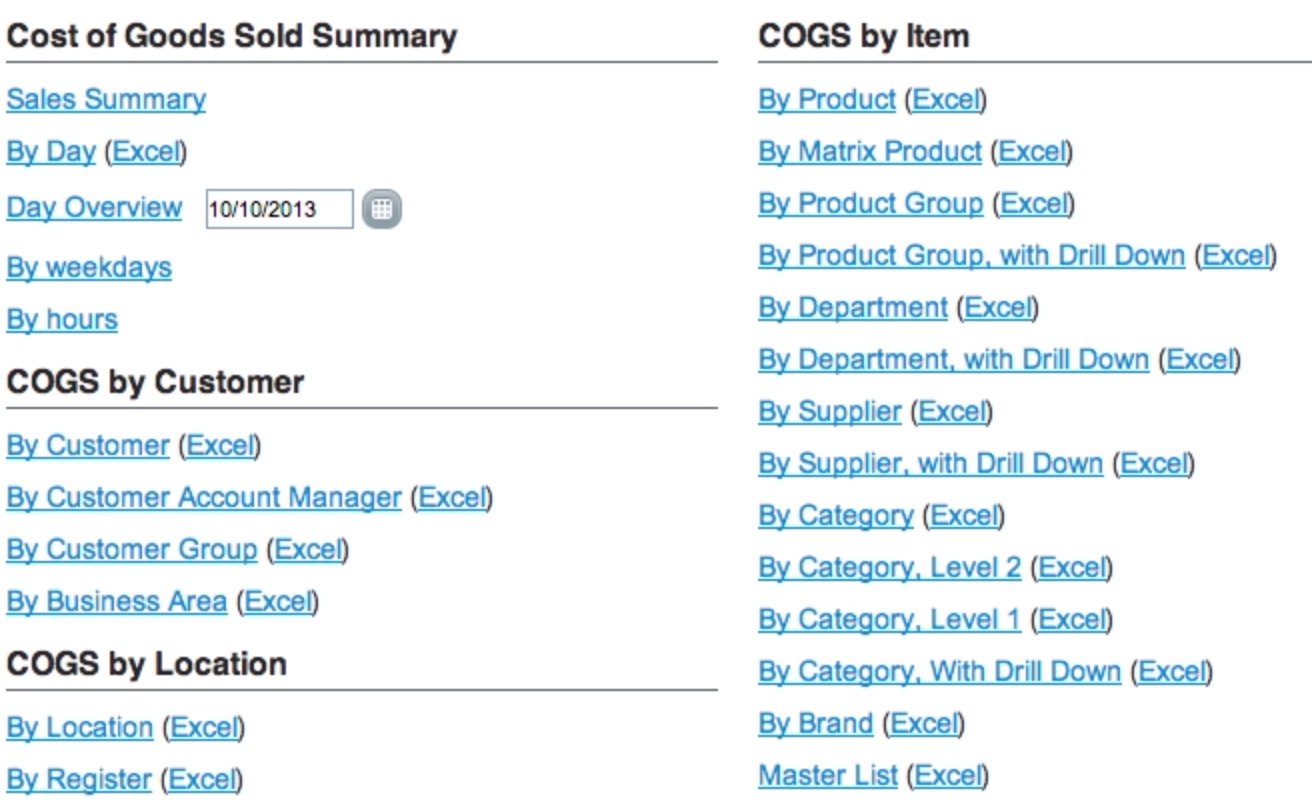Viewport: 1312px width, 802px height.
Task: Export By Customer Group to Excel
Action: 308,549
